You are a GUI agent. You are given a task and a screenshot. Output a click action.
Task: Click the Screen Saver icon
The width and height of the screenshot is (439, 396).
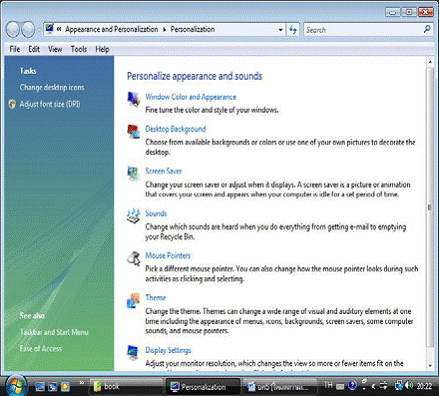coord(133,173)
